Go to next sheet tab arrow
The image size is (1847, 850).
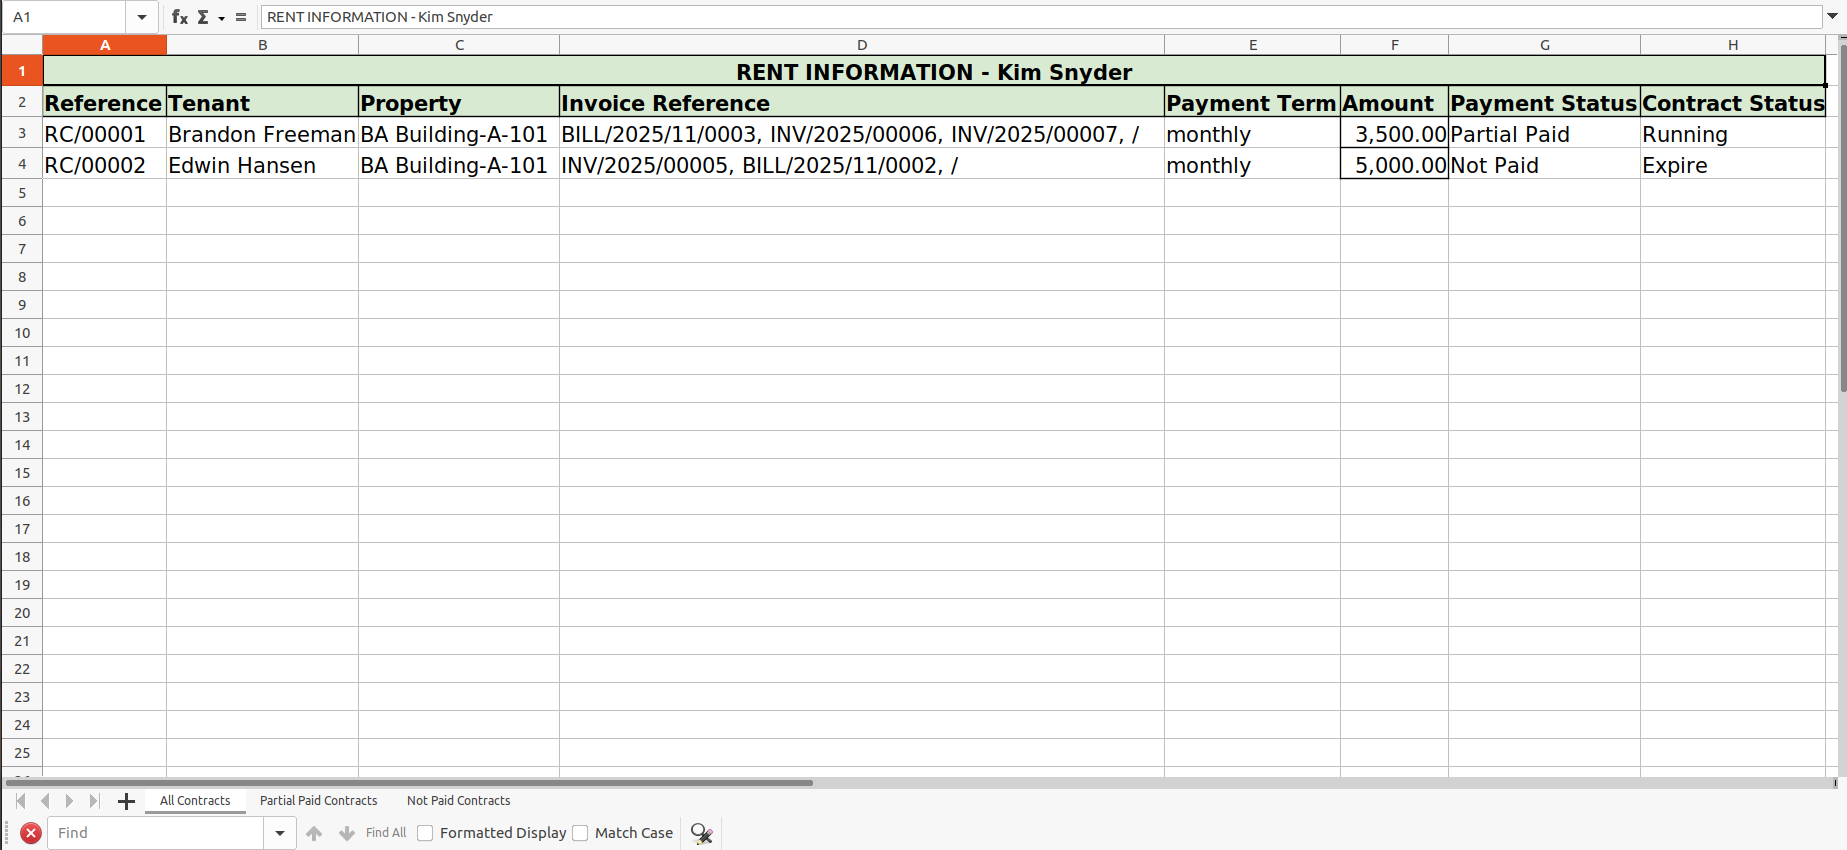pos(69,801)
